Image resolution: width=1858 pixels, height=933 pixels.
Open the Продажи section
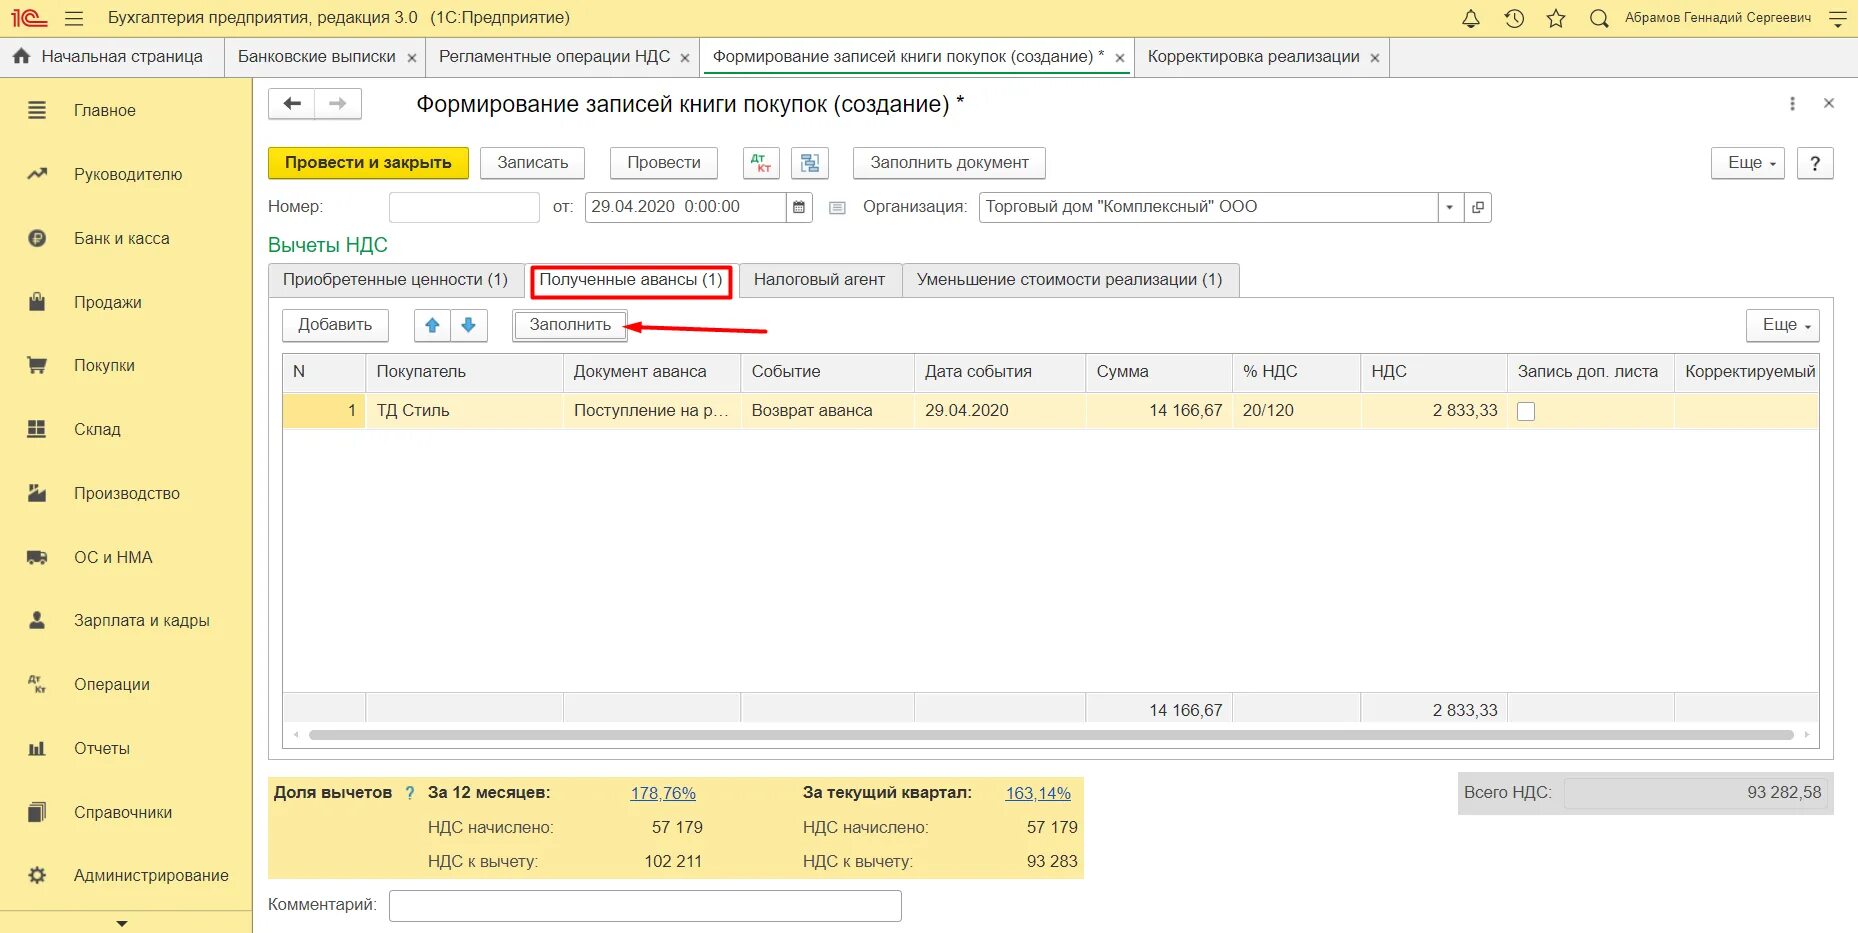tap(108, 302)
